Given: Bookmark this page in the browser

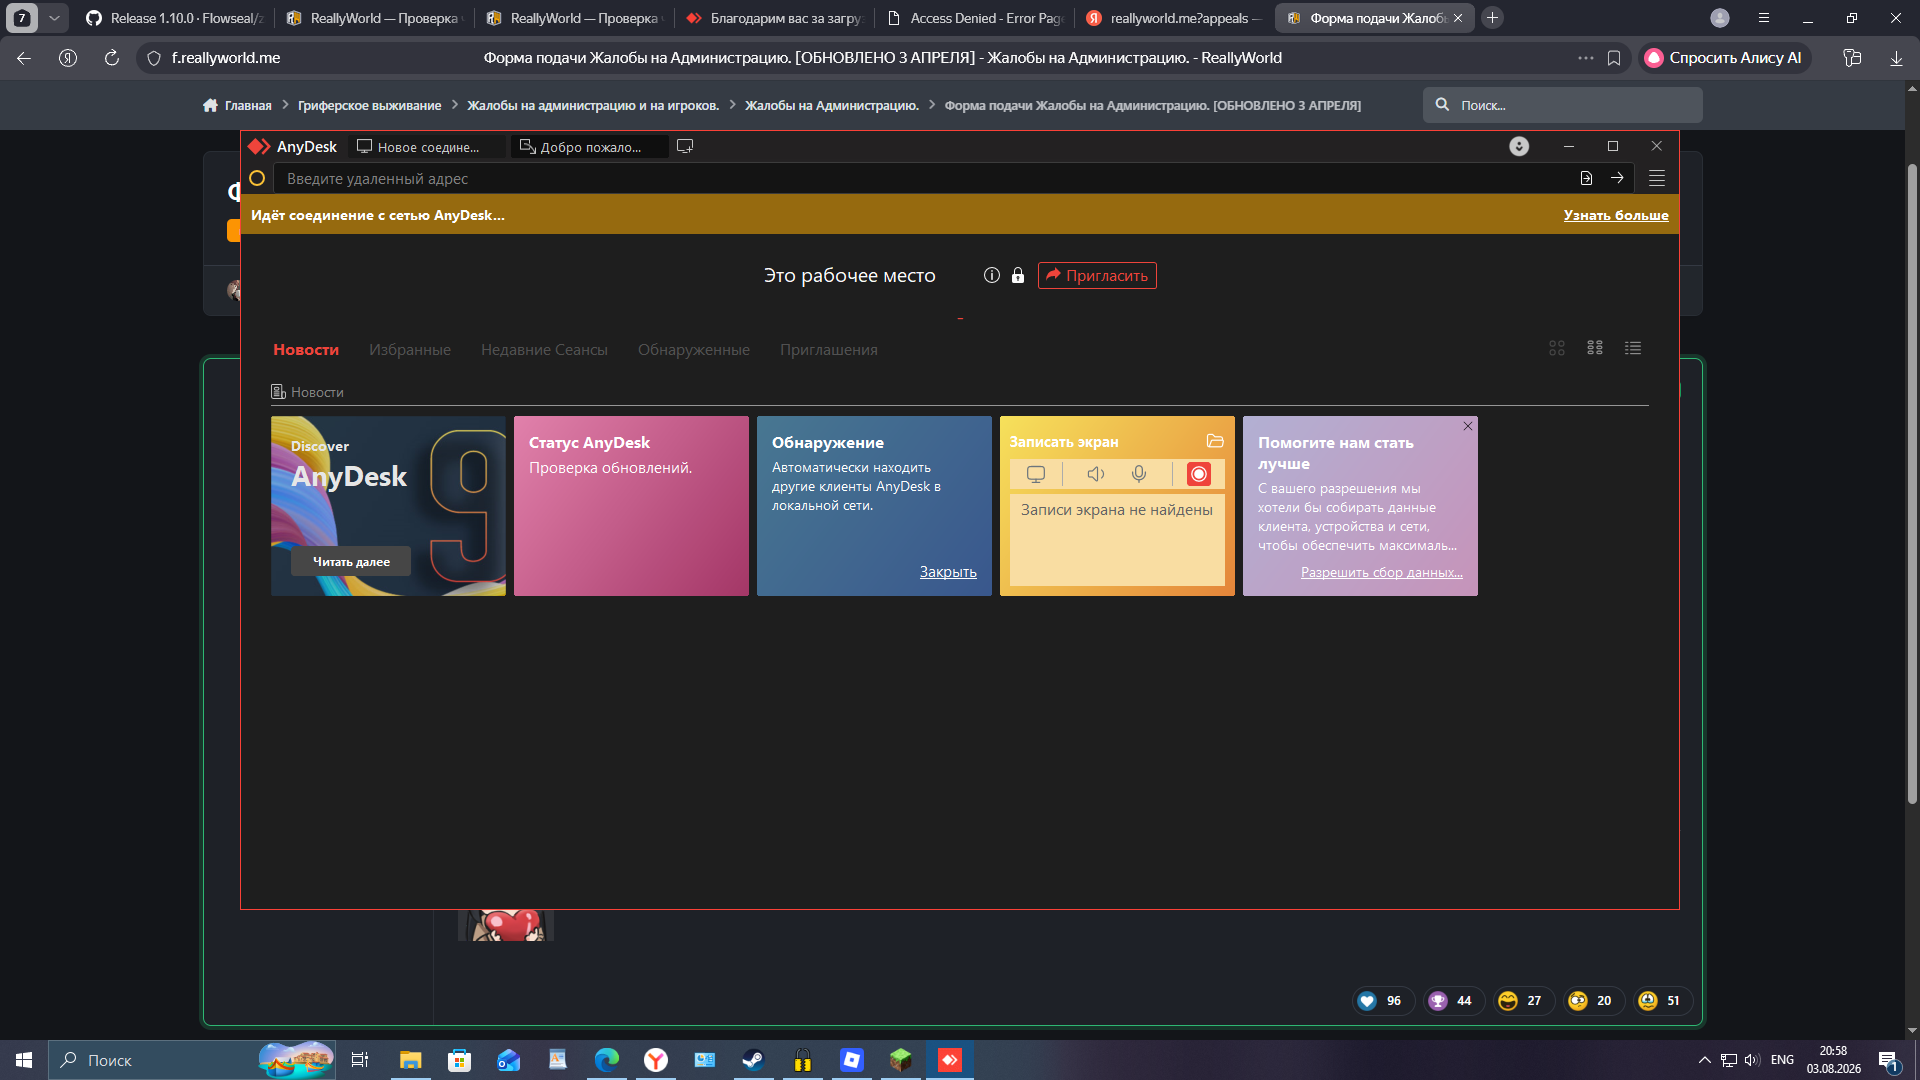Looking at the screenshot, I should (1614, 58).
